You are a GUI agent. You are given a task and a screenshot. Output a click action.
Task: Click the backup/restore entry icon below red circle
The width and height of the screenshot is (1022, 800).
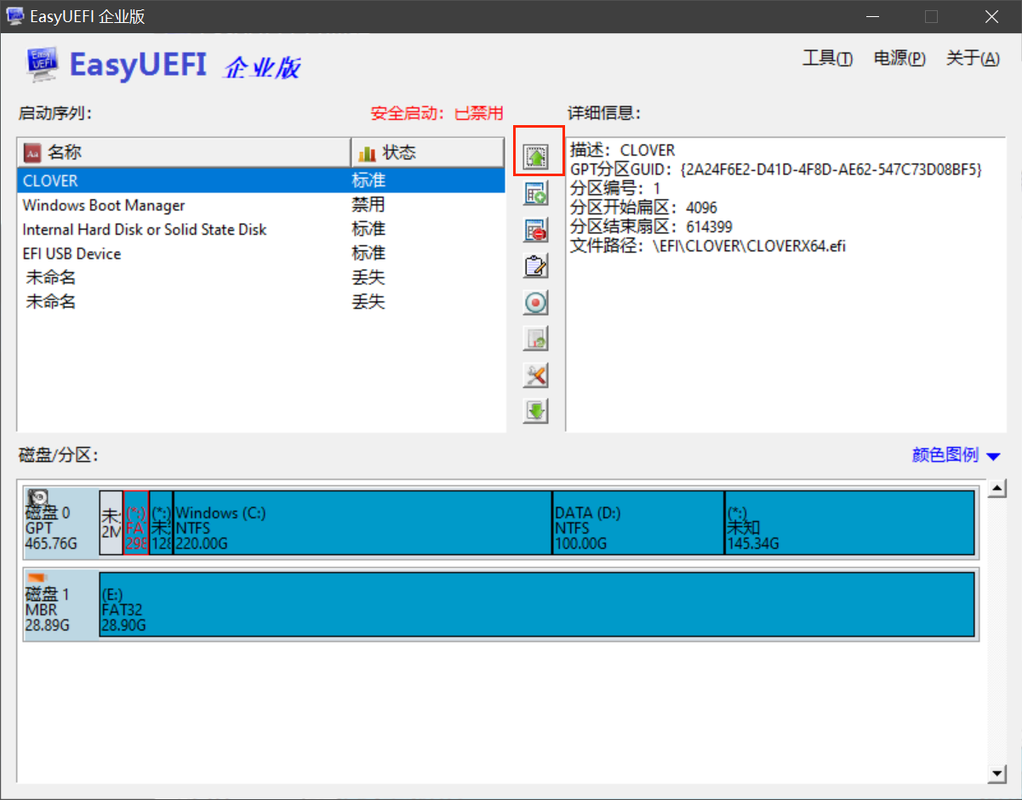coord(536,338)
